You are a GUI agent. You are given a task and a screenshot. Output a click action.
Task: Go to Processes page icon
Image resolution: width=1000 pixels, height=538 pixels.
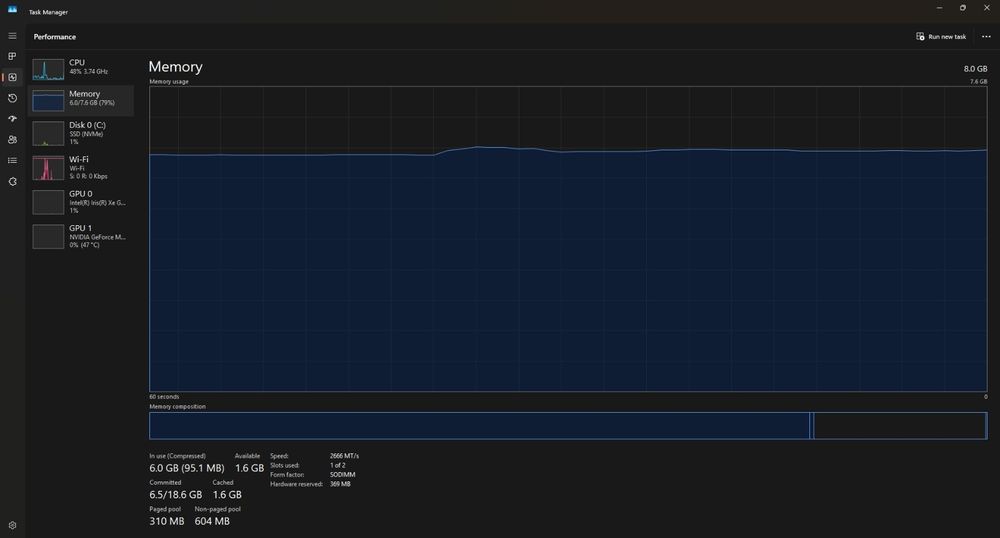click(12, 56)
